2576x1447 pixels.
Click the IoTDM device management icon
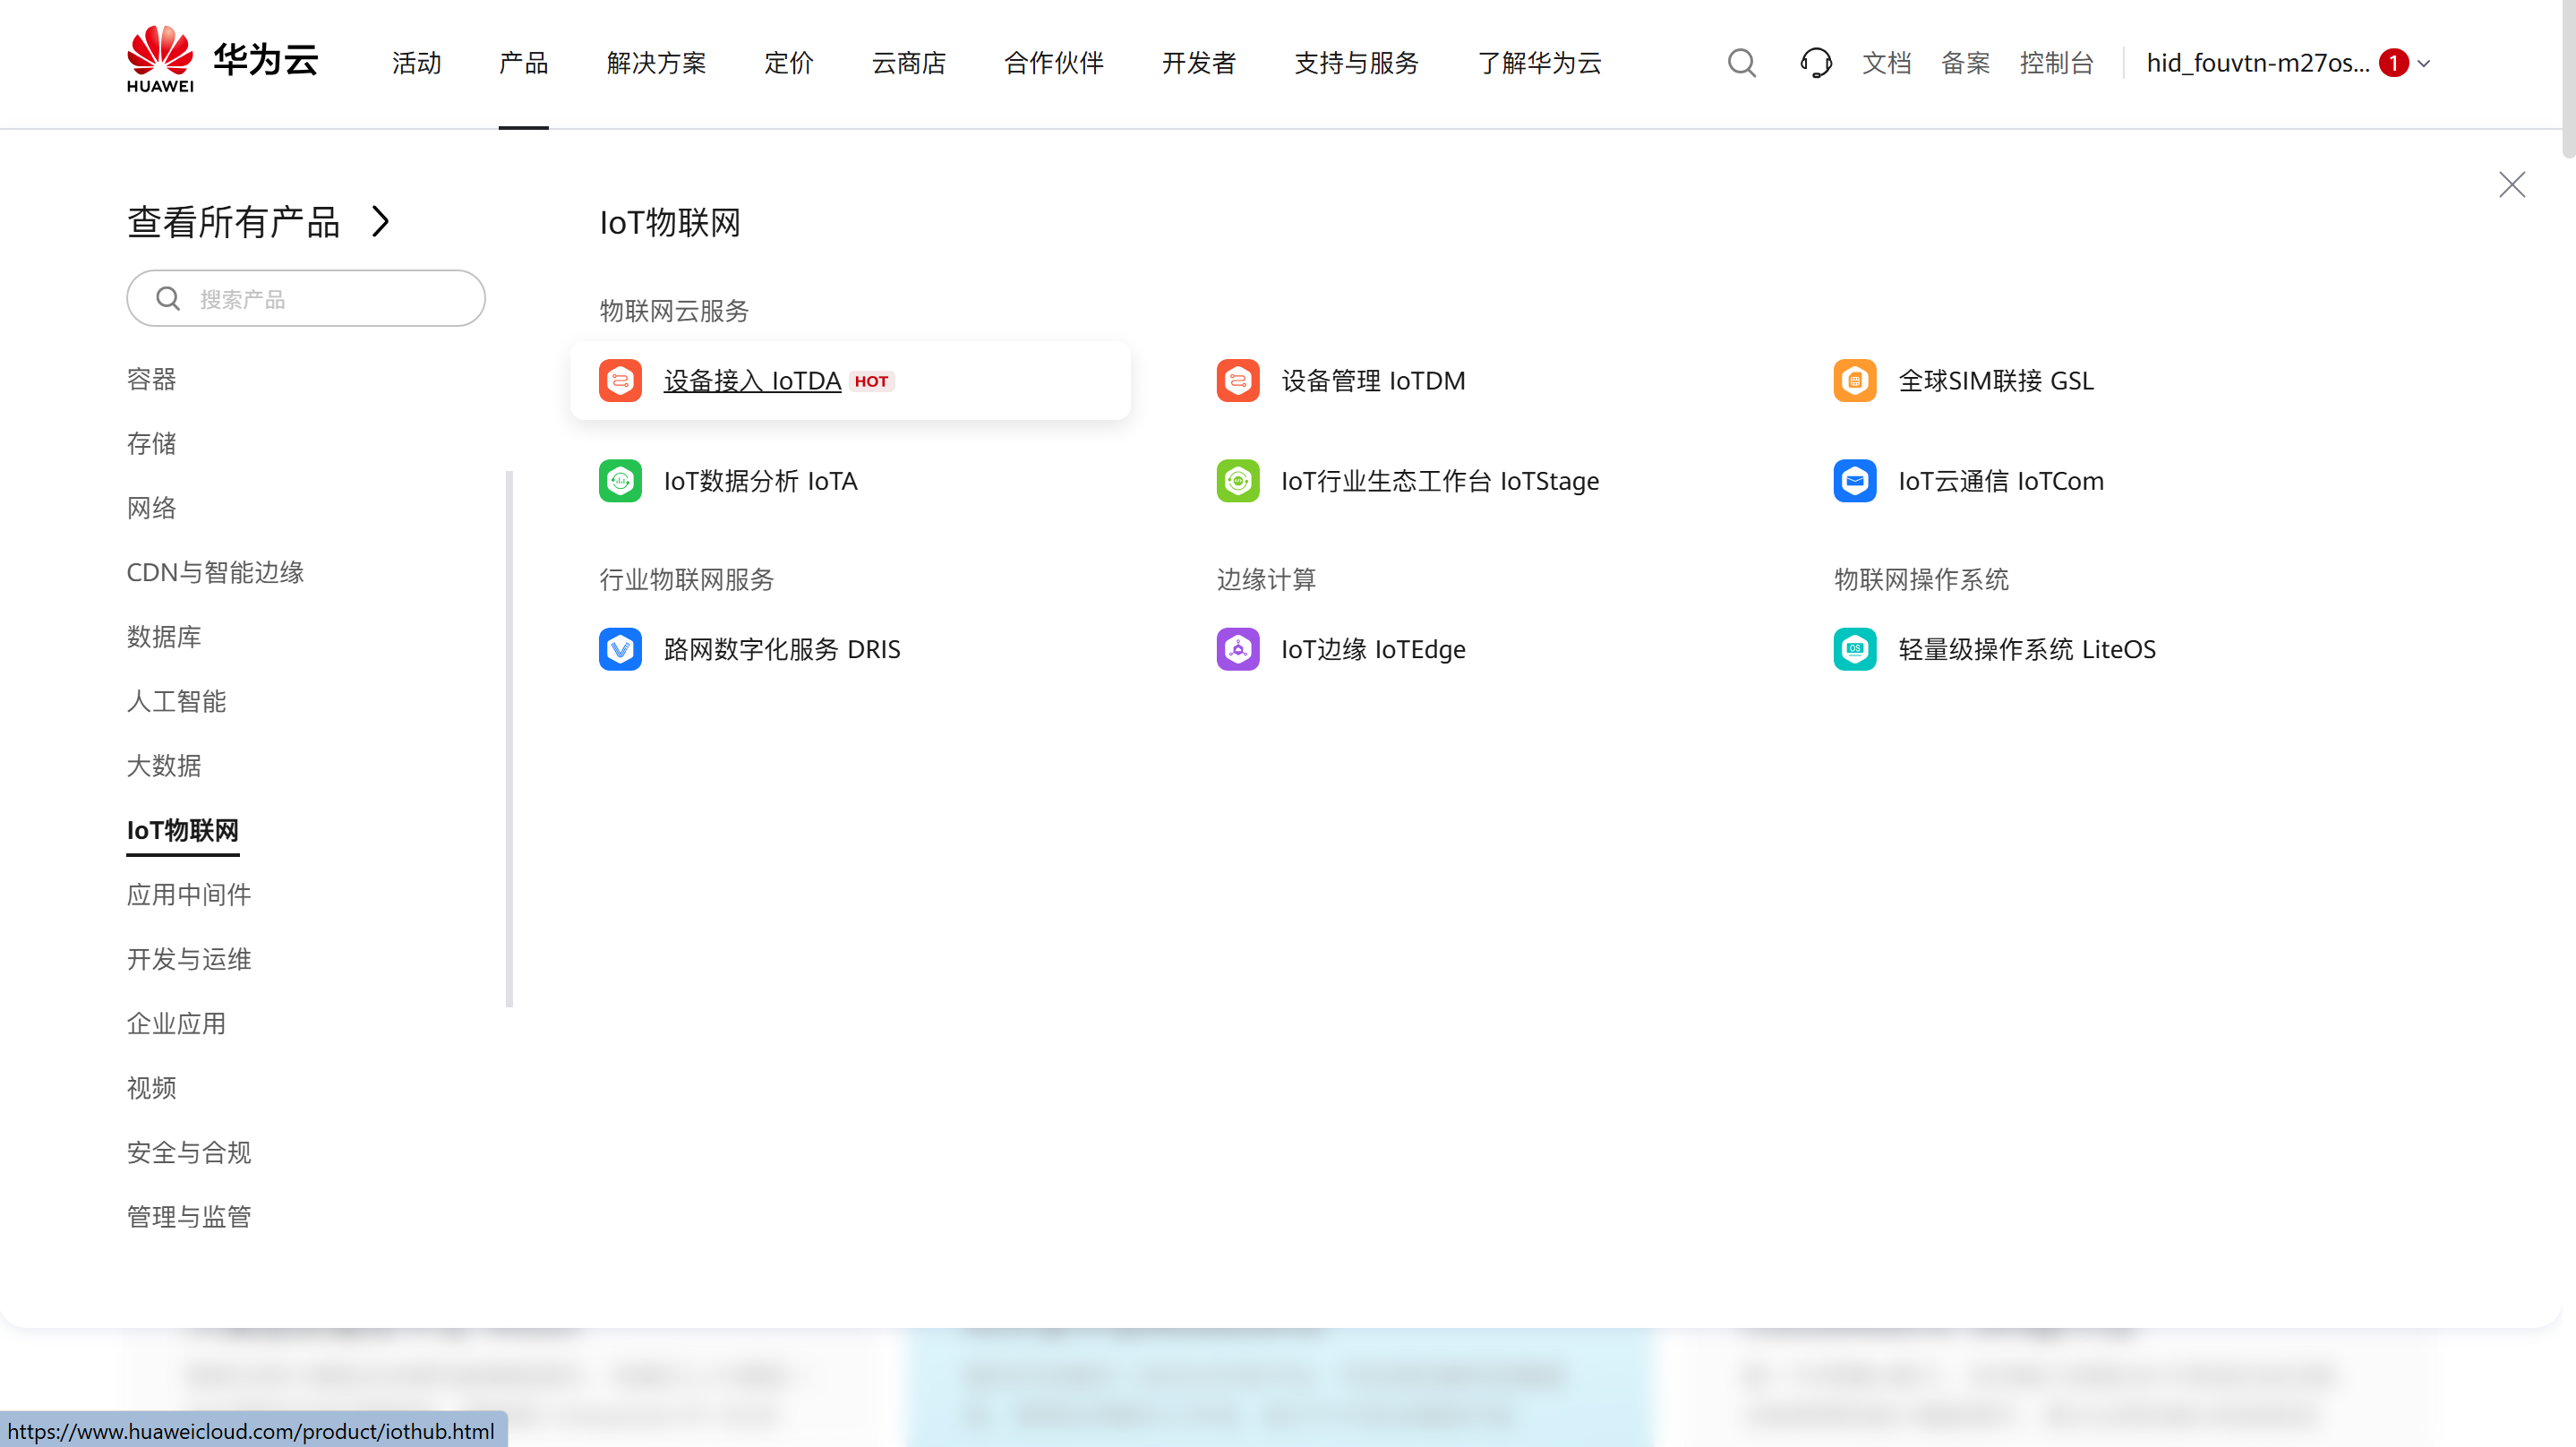pyautogui.click(x=1237, y=381)
